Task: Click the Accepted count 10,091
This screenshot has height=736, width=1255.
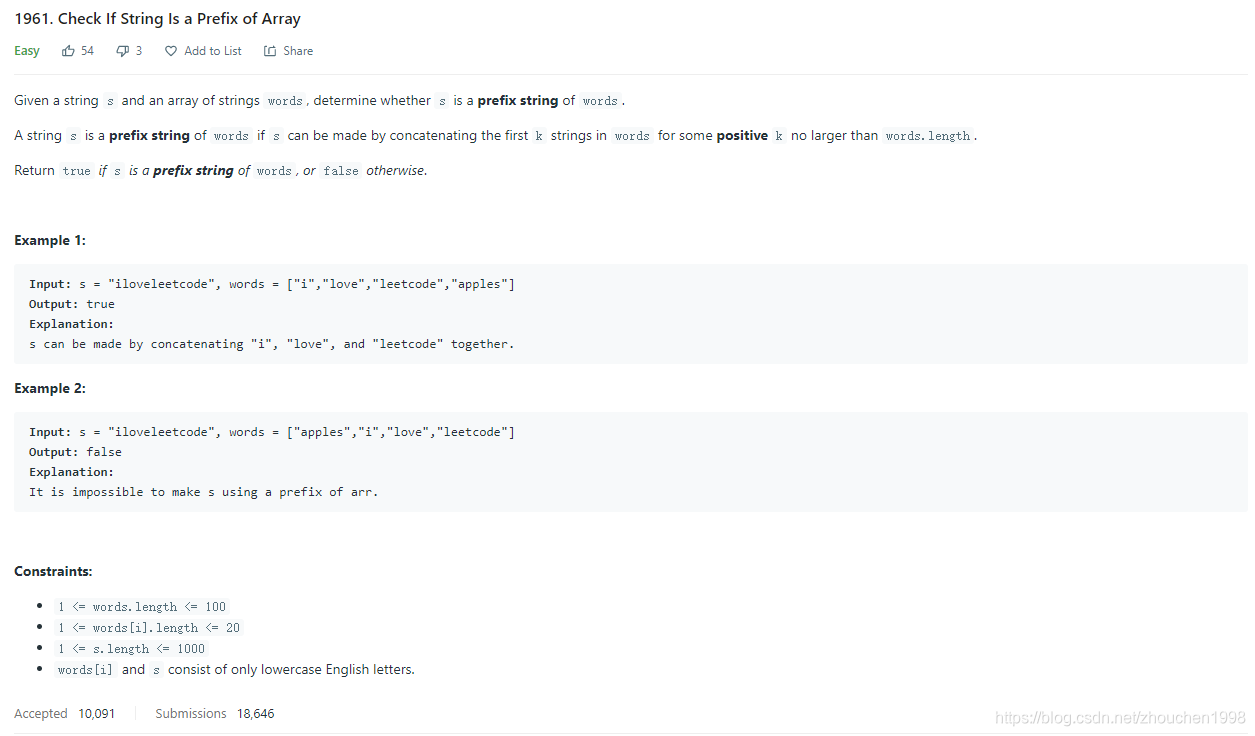Action: coord(97,714)
